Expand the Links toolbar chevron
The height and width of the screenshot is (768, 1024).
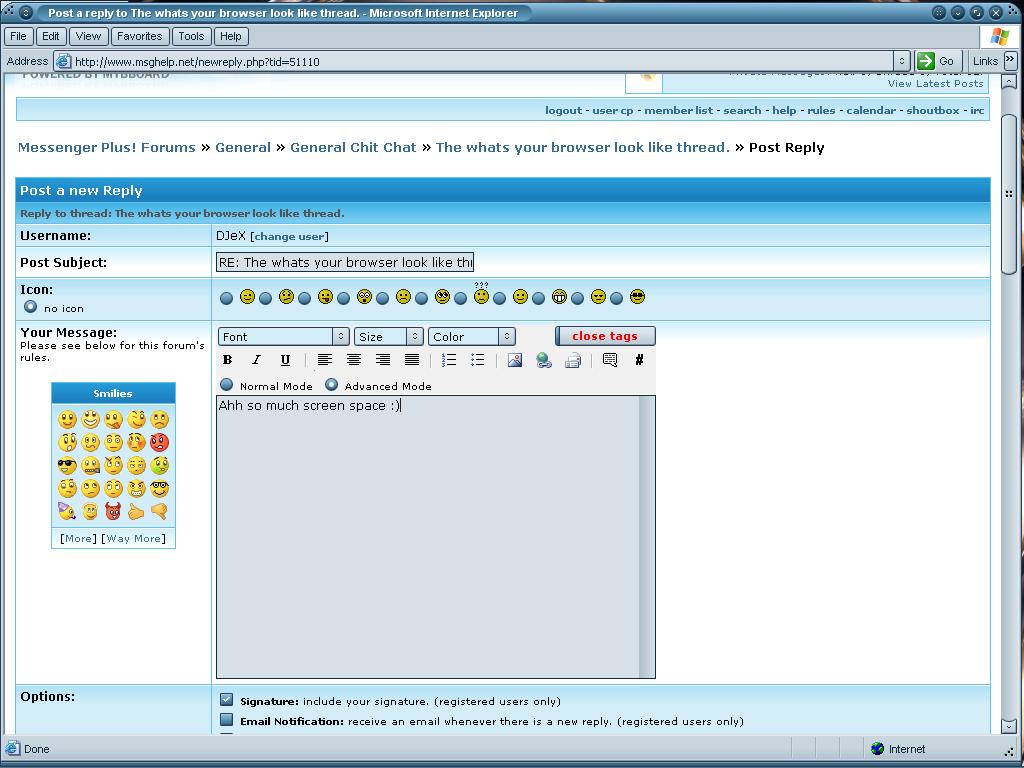(1010, 60)
